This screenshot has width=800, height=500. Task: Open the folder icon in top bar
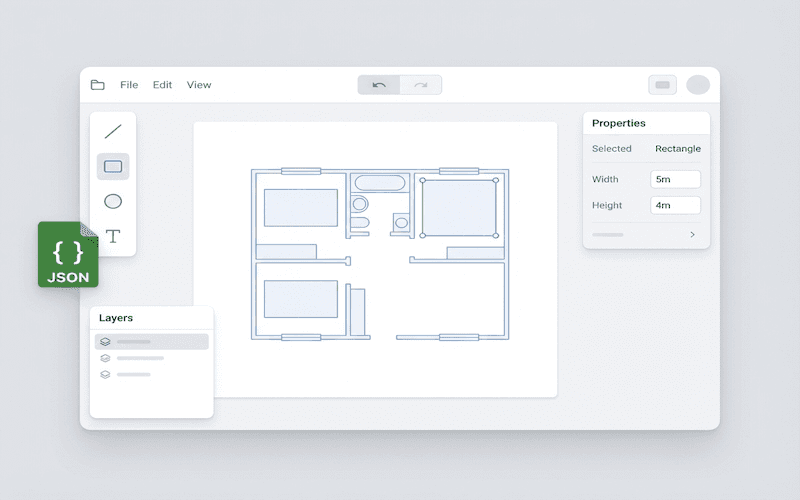pyautogui.click(x=97, y=85)
